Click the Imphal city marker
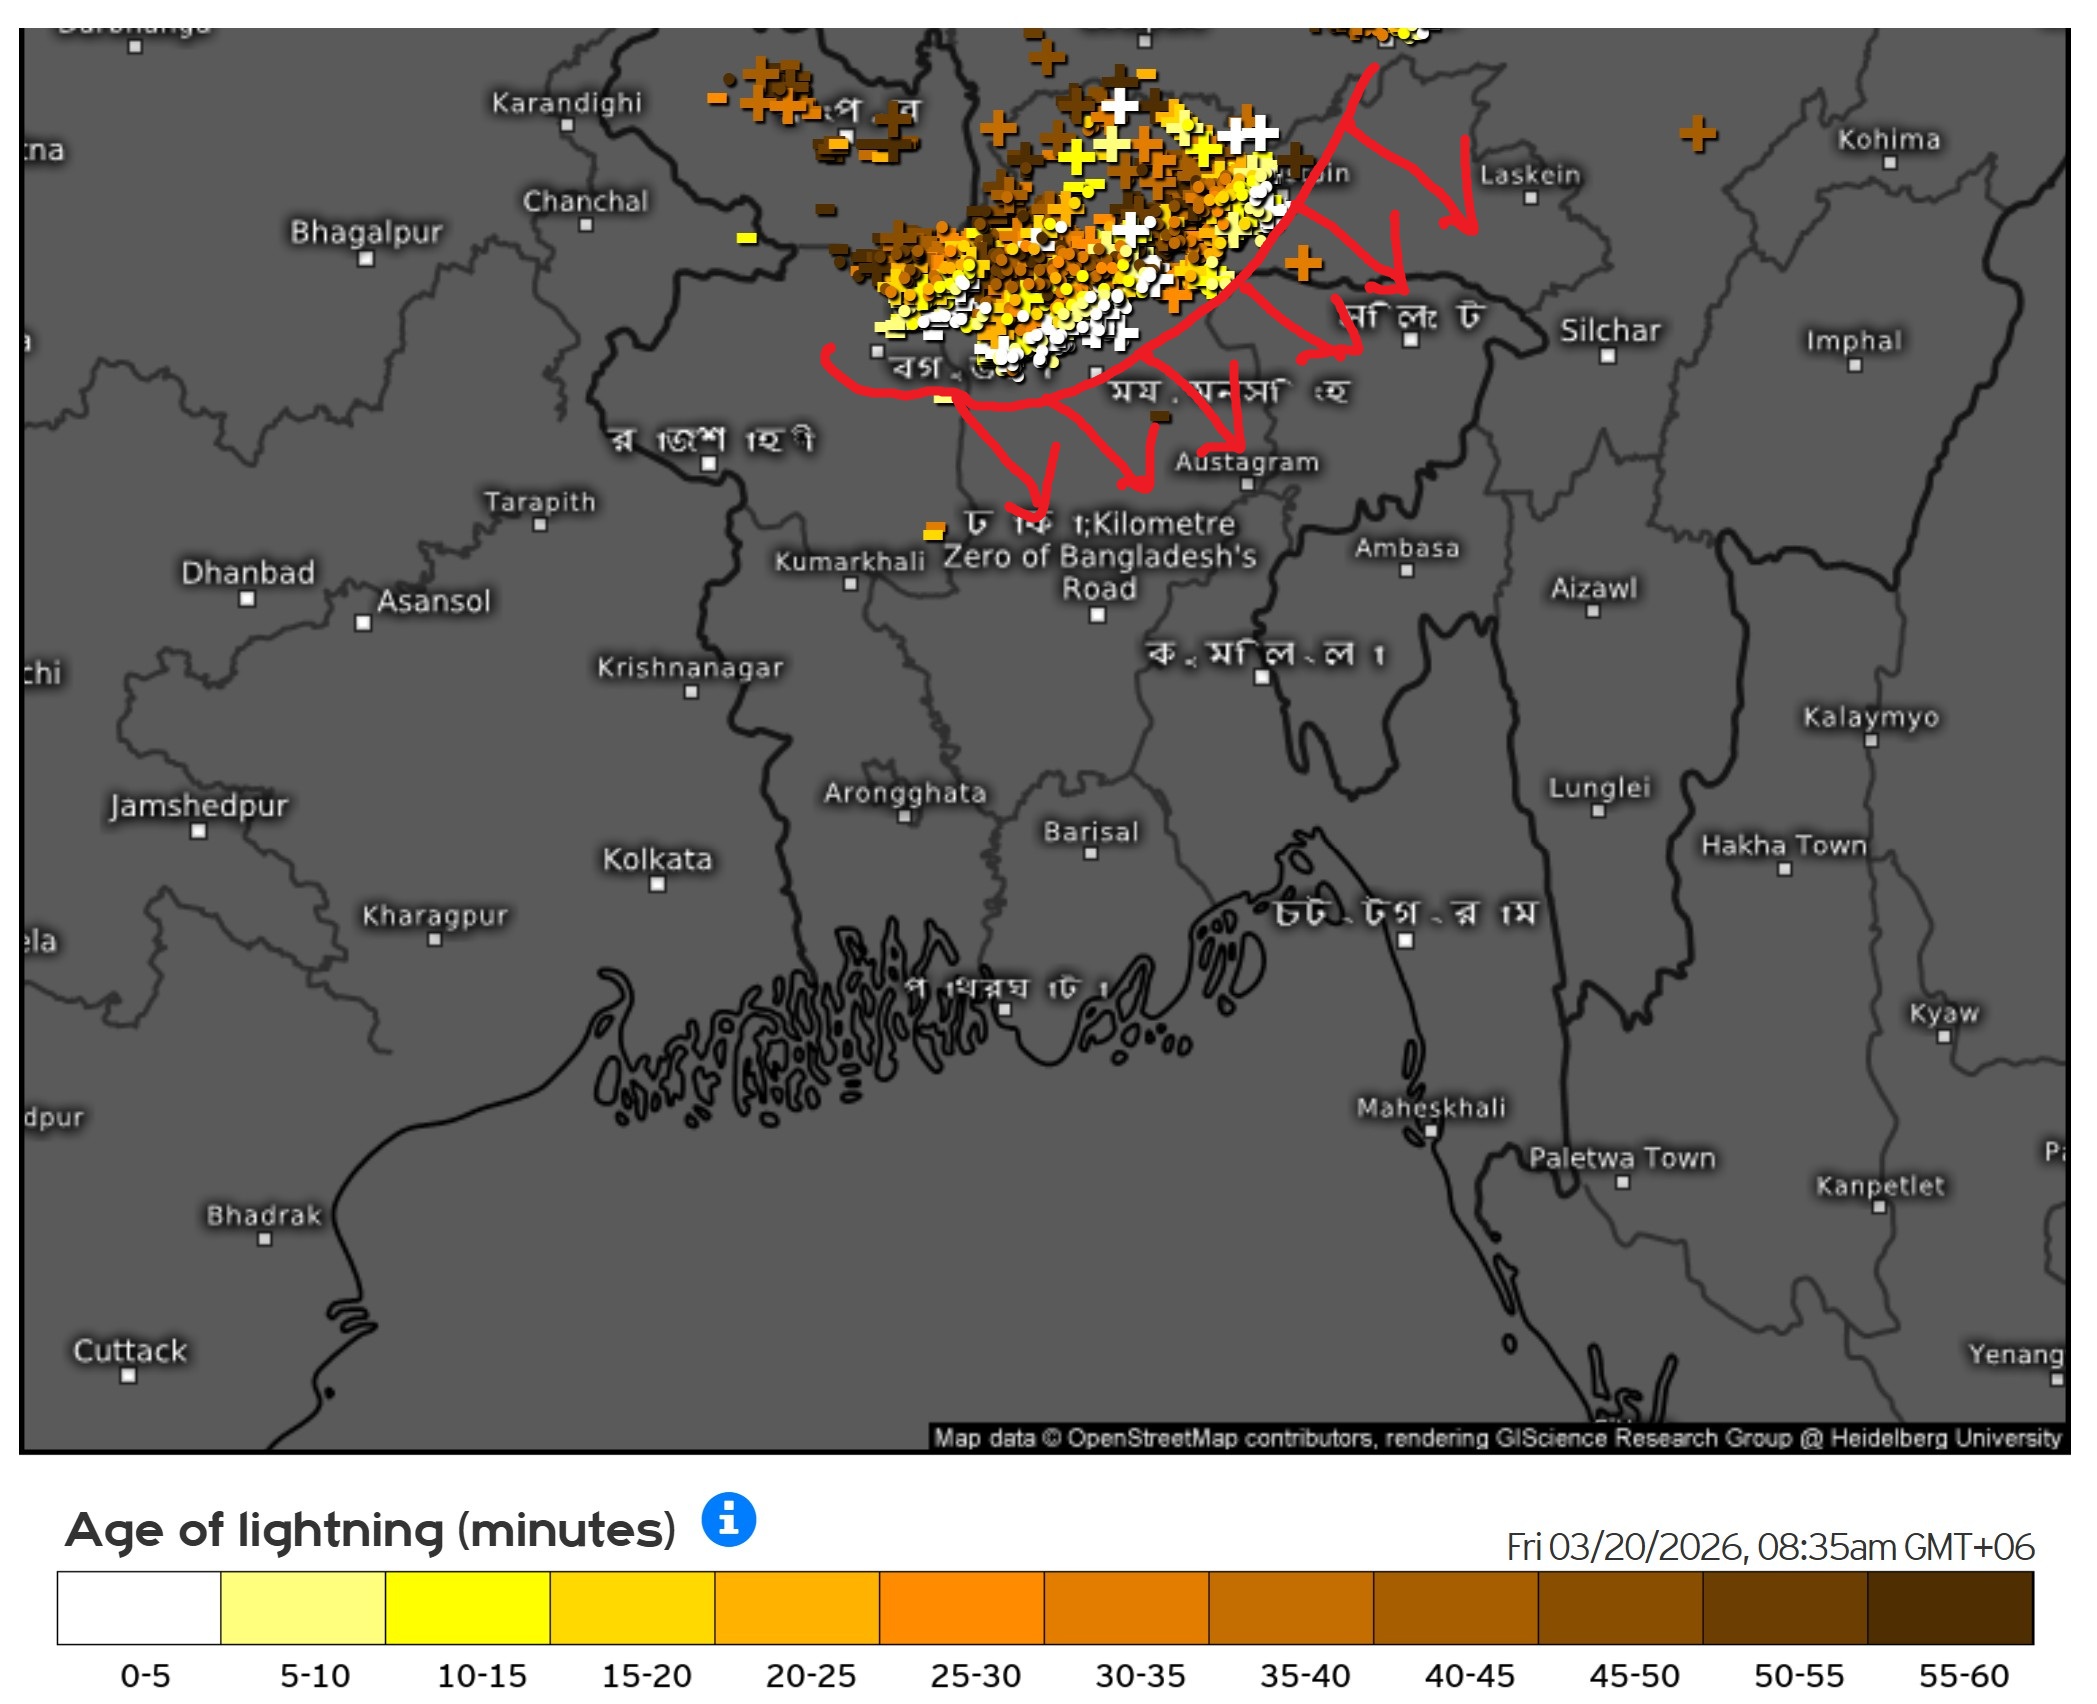This screenshot has height=1704, width=2097. (x=1854, y=366)
